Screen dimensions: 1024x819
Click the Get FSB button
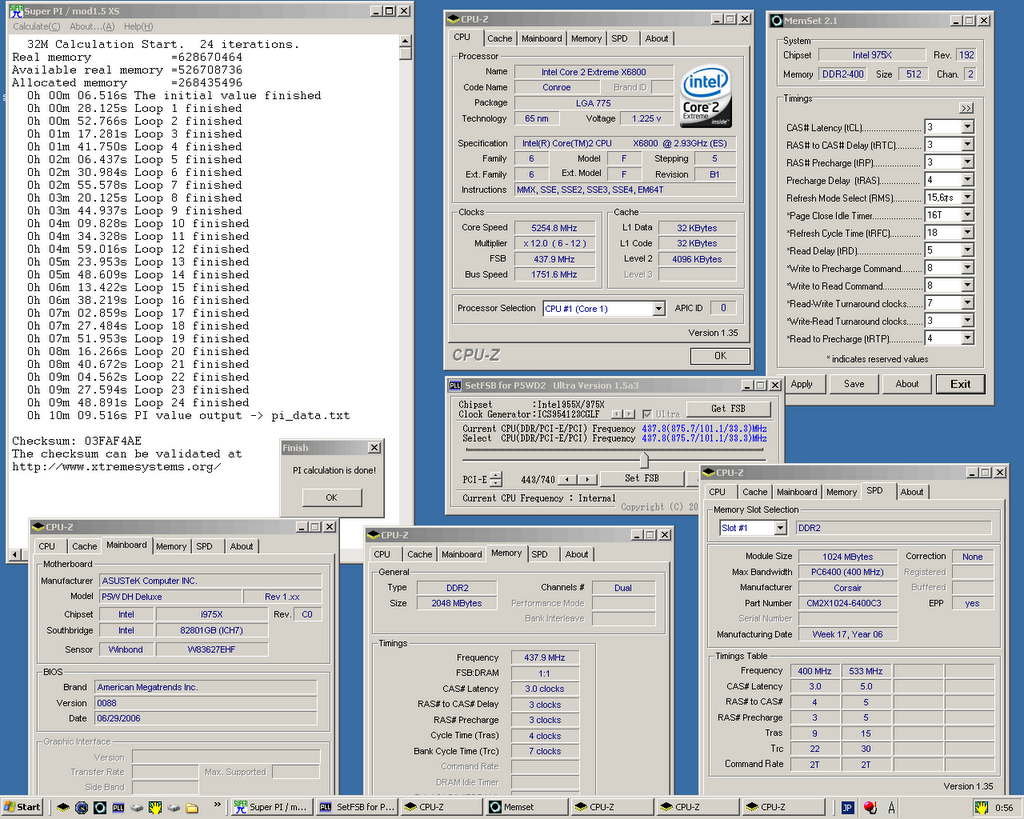[x=728, y=409]
